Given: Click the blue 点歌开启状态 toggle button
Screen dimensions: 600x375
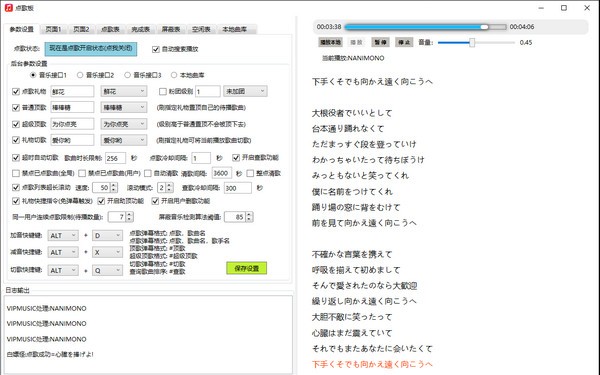Looking at the screenshot, I should 91,49.
